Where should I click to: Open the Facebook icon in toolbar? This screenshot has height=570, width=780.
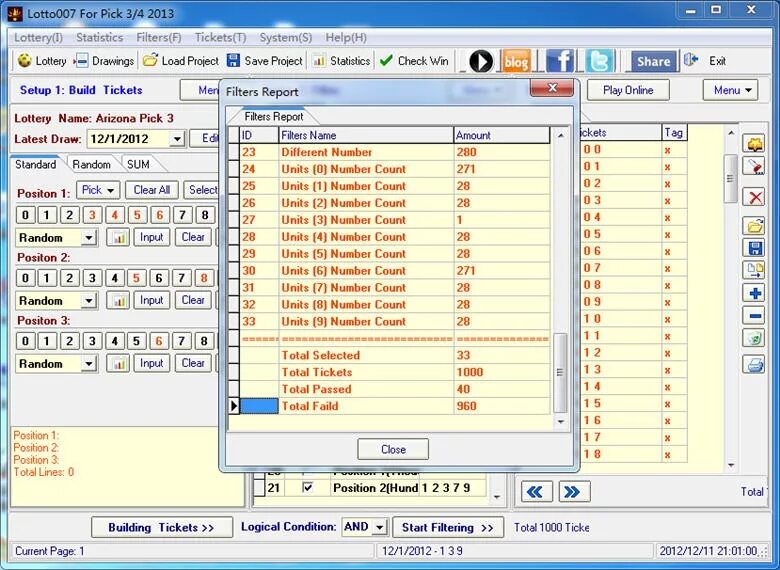tap(560, 61)
